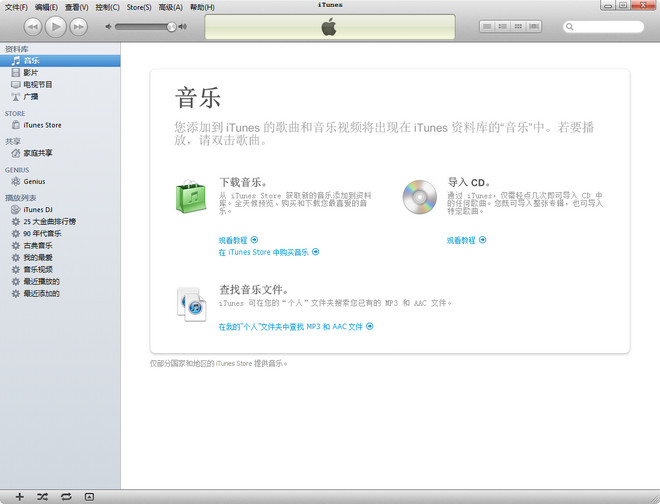The width and height of the screenshot is (660, 504).
Task: Open iTunes Store in the sidebar
Action: click(x=42, y=125)
